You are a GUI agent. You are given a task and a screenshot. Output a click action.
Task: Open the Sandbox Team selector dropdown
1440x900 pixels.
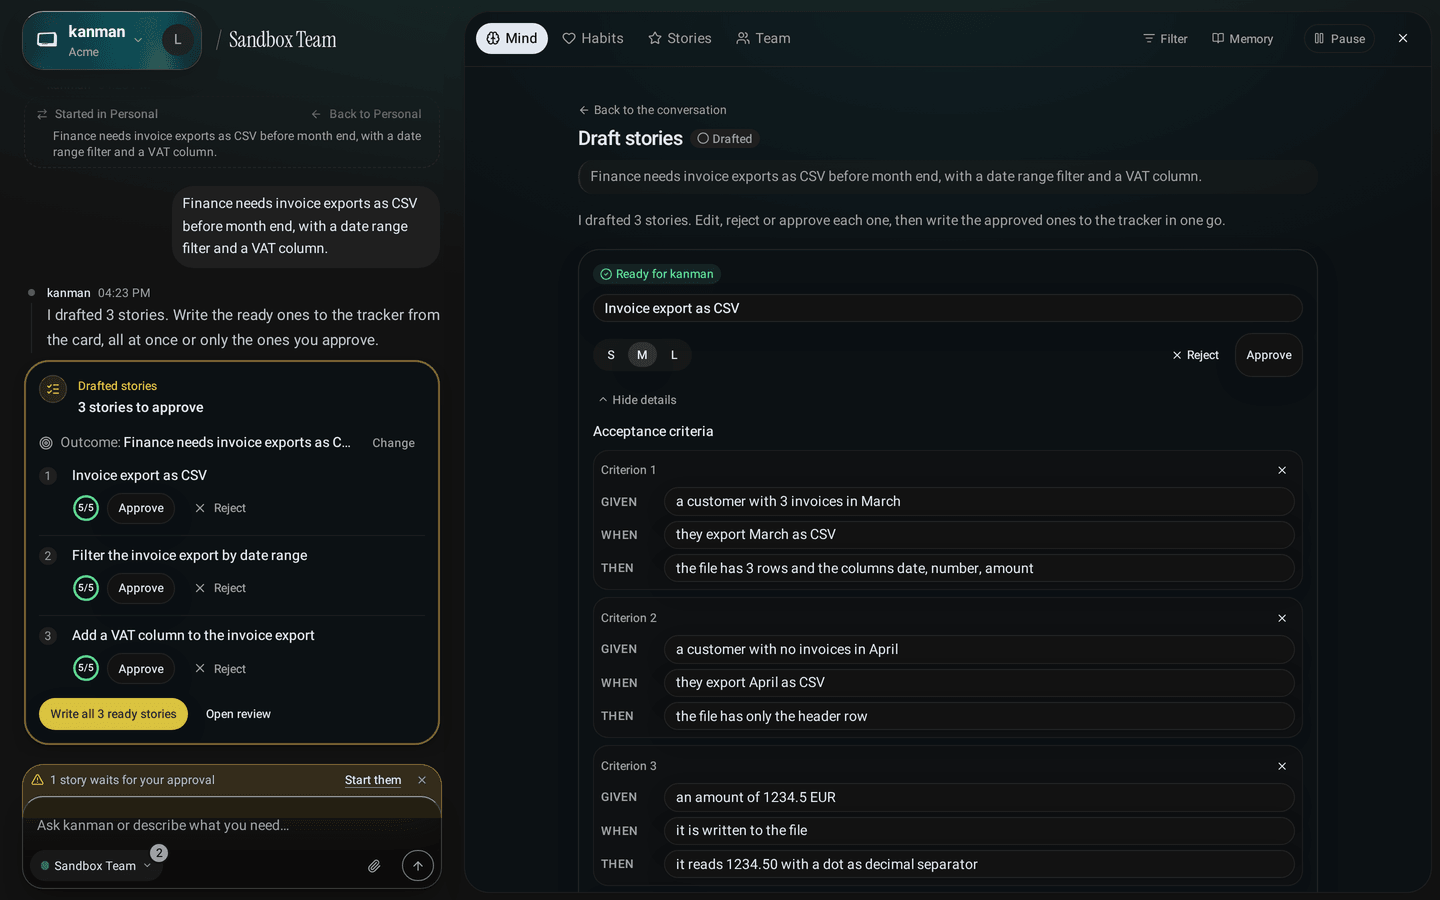coord(96,866)
